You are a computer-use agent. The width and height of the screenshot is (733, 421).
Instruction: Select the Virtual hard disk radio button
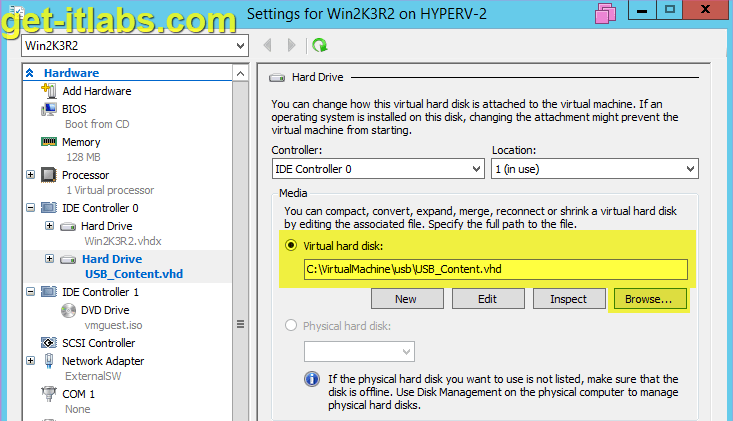(x=291, y=245)
